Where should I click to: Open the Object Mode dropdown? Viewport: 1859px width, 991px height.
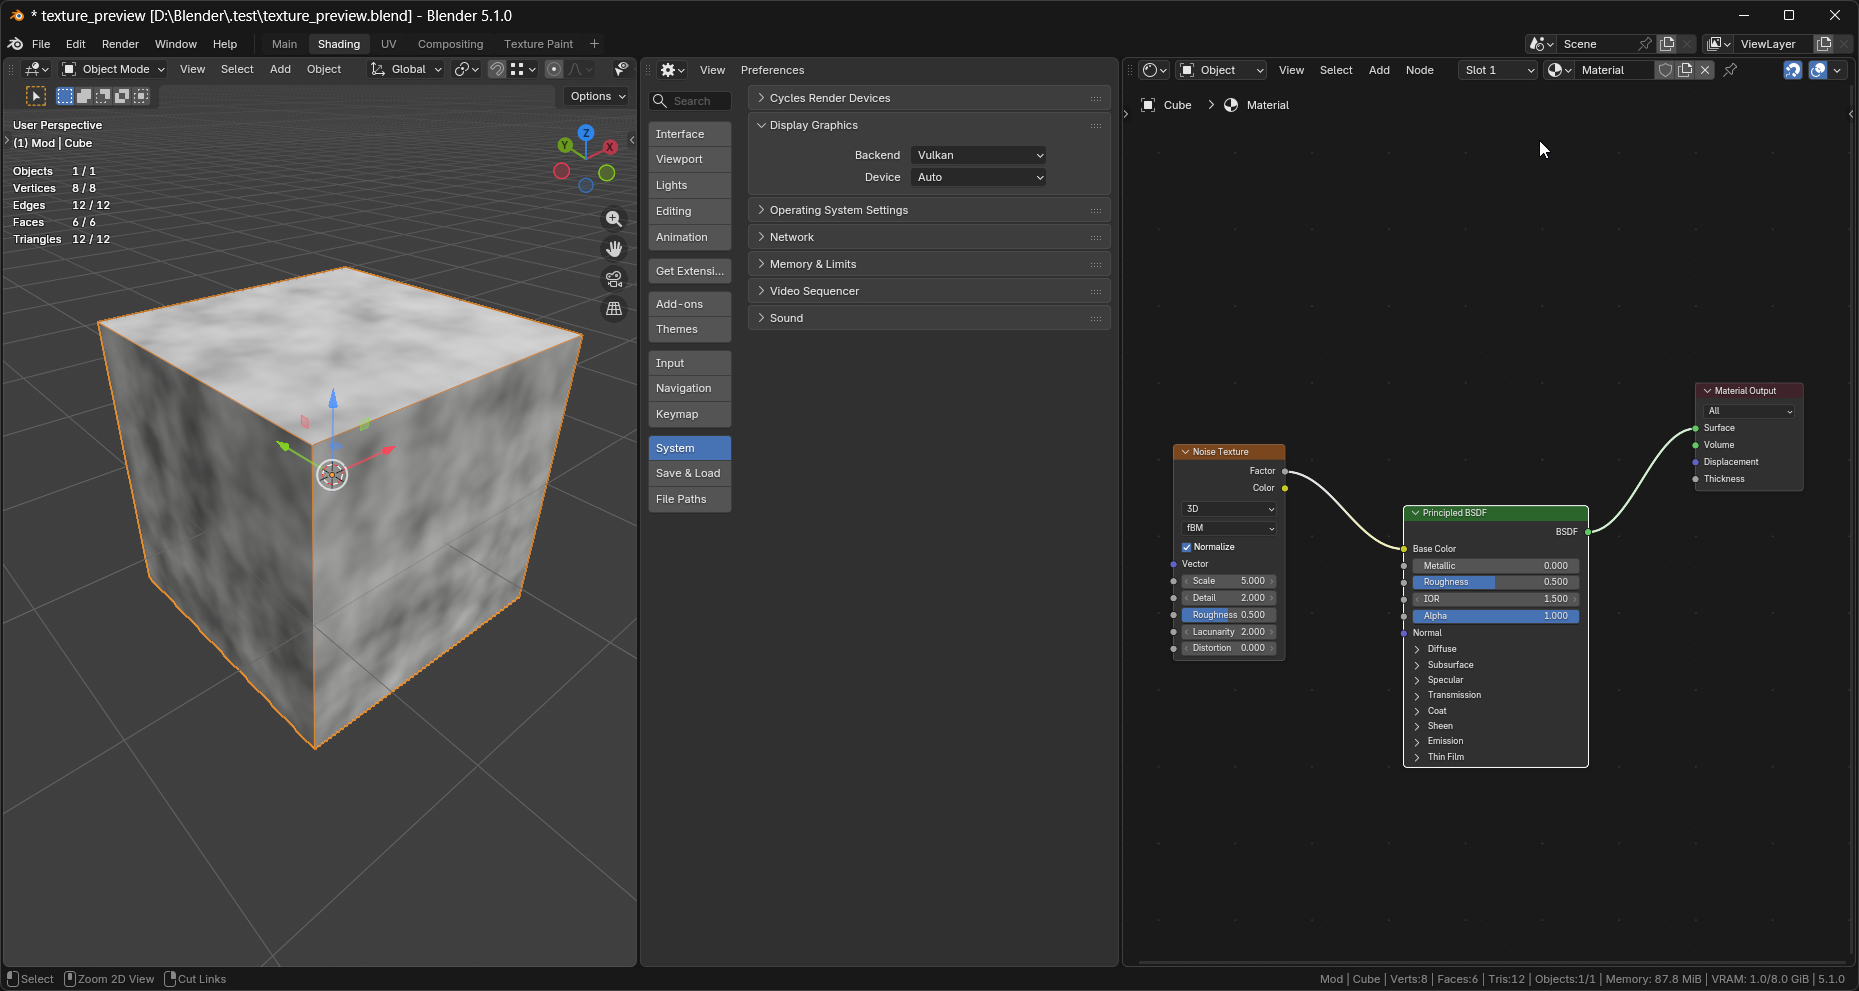(x=113, y=69)
